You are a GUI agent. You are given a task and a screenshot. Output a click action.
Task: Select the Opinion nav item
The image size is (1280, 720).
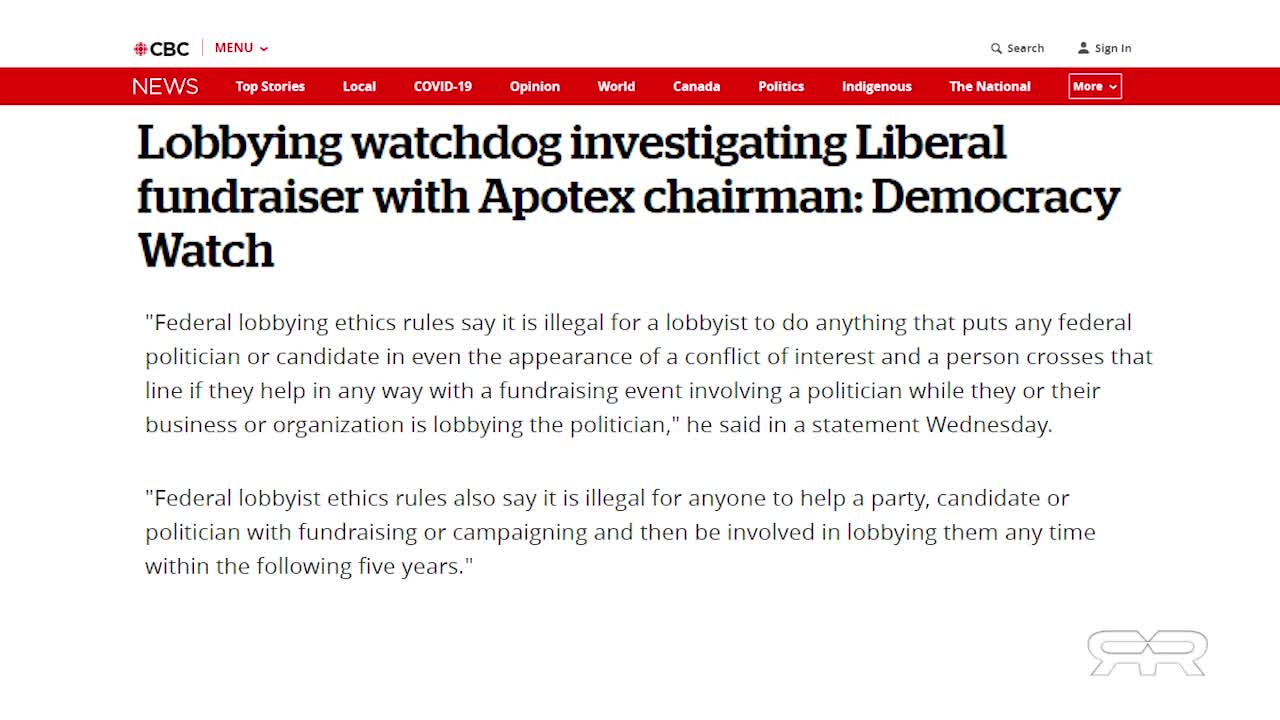pyautogui.click(x=535, y=86)
